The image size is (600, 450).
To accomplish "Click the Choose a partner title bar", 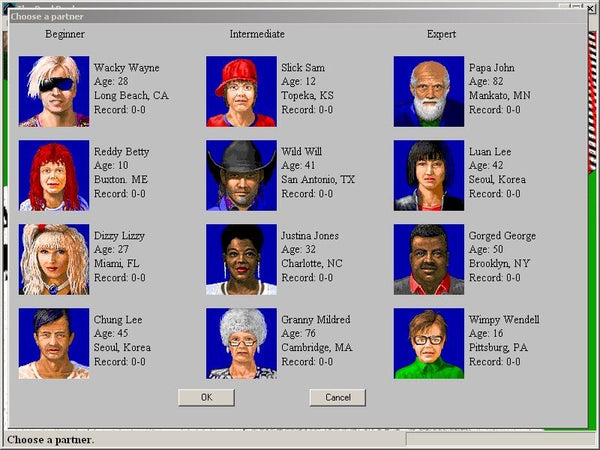I will [x=298, y=16].
